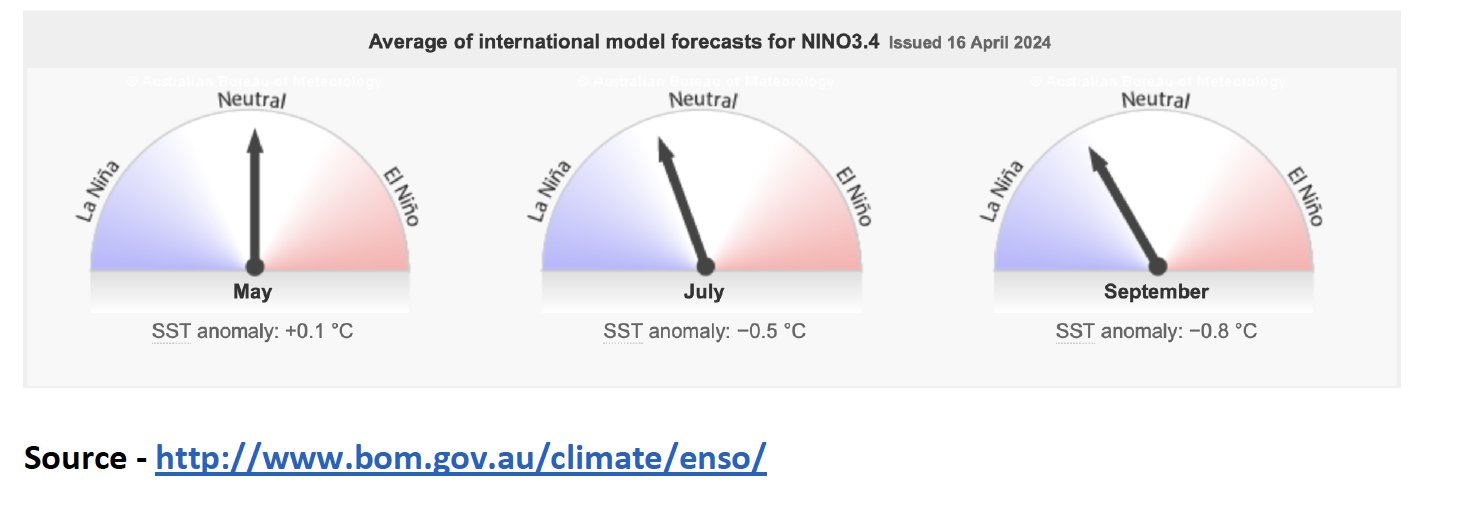Click the July dial arrowhead
Image resolution: width=1462 pixels, height=514 pixels.
point(663,149)
